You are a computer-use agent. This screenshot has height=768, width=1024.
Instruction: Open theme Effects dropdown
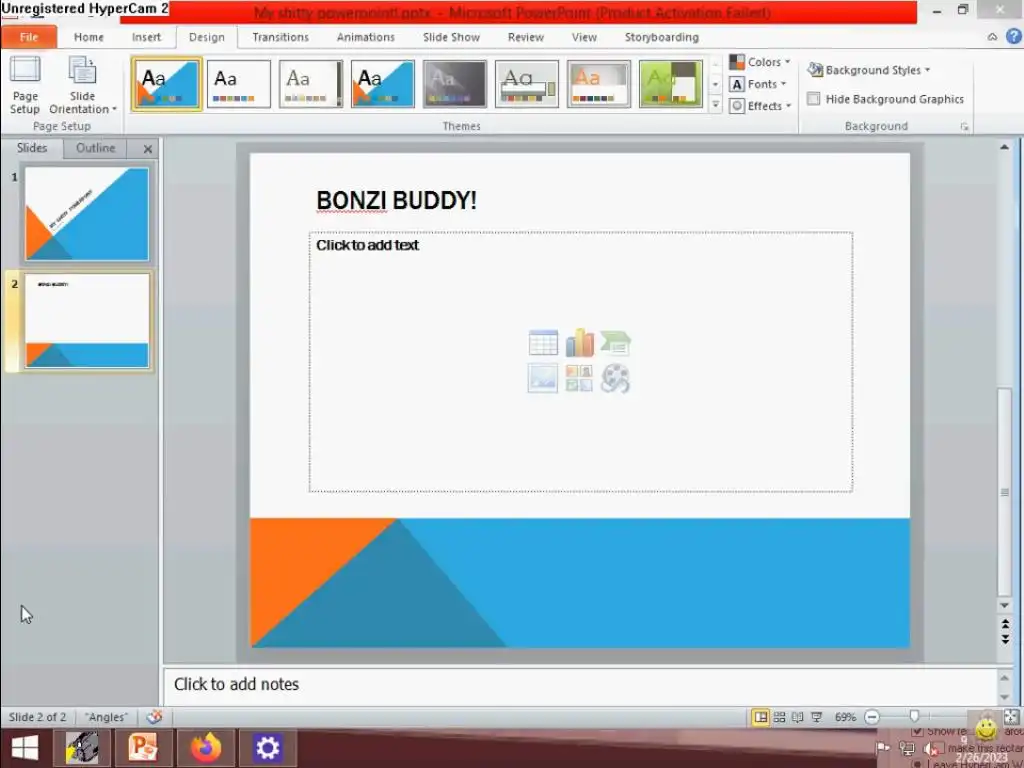pos(760,106)
